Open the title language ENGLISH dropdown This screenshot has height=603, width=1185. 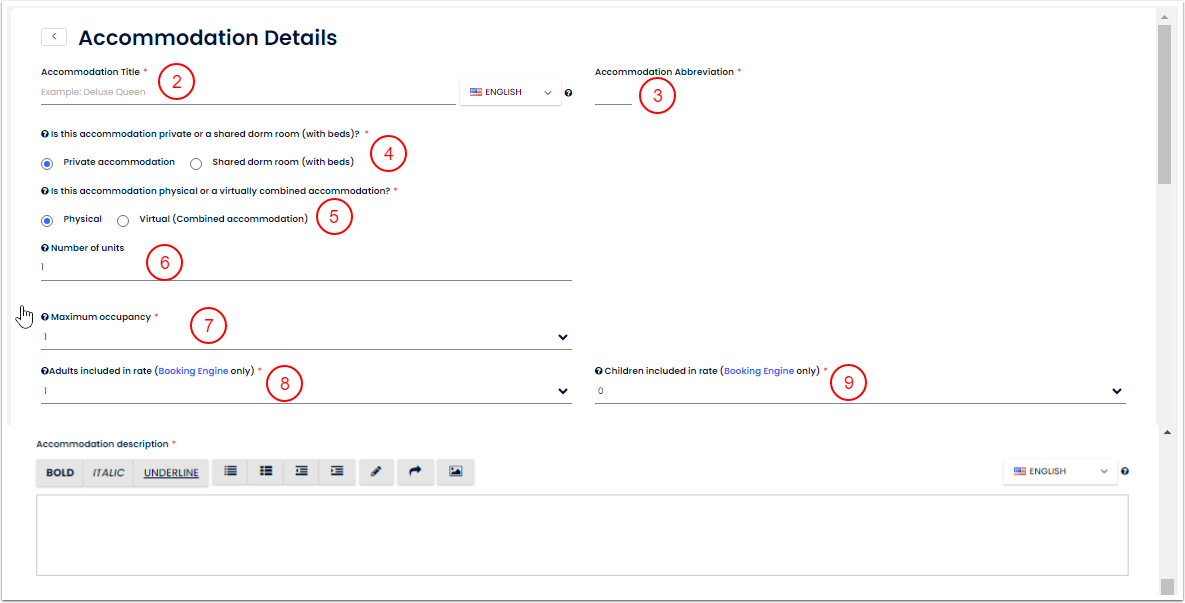click(511, 92)
